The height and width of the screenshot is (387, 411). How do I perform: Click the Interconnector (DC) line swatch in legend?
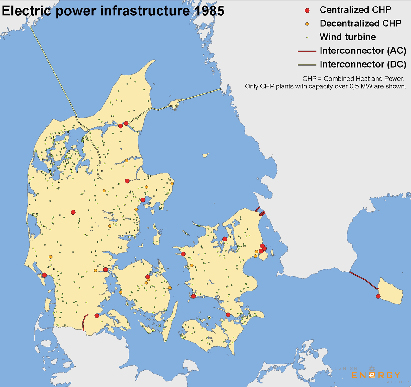(307, 64)
